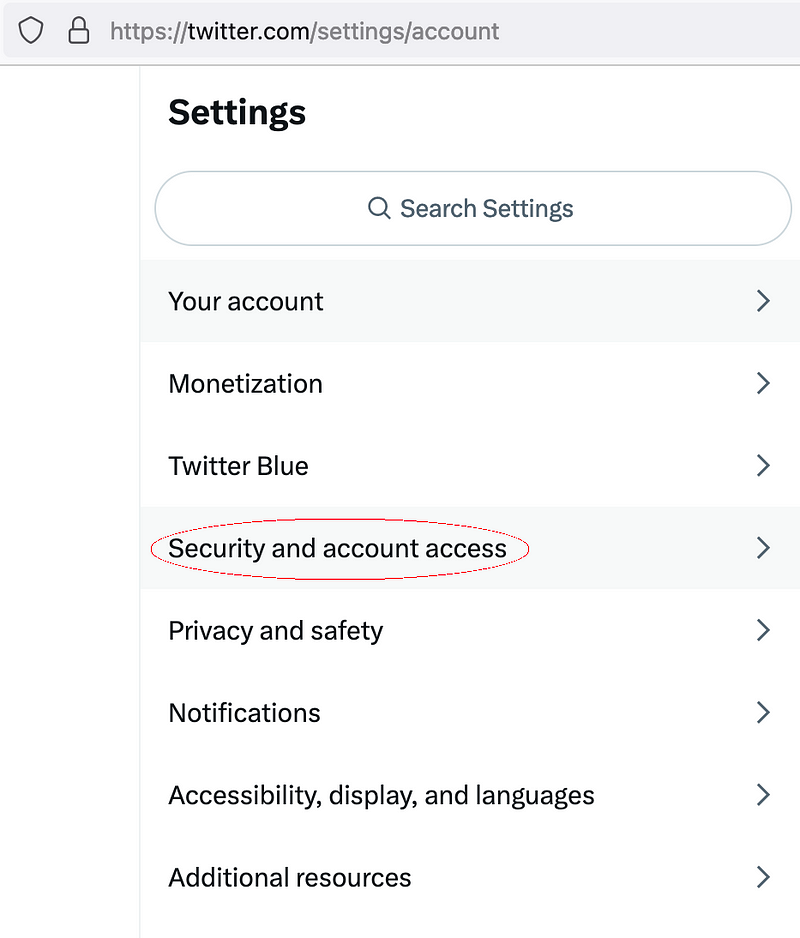Click the shield icon in the browser toolbar

[x=31, y=30]
